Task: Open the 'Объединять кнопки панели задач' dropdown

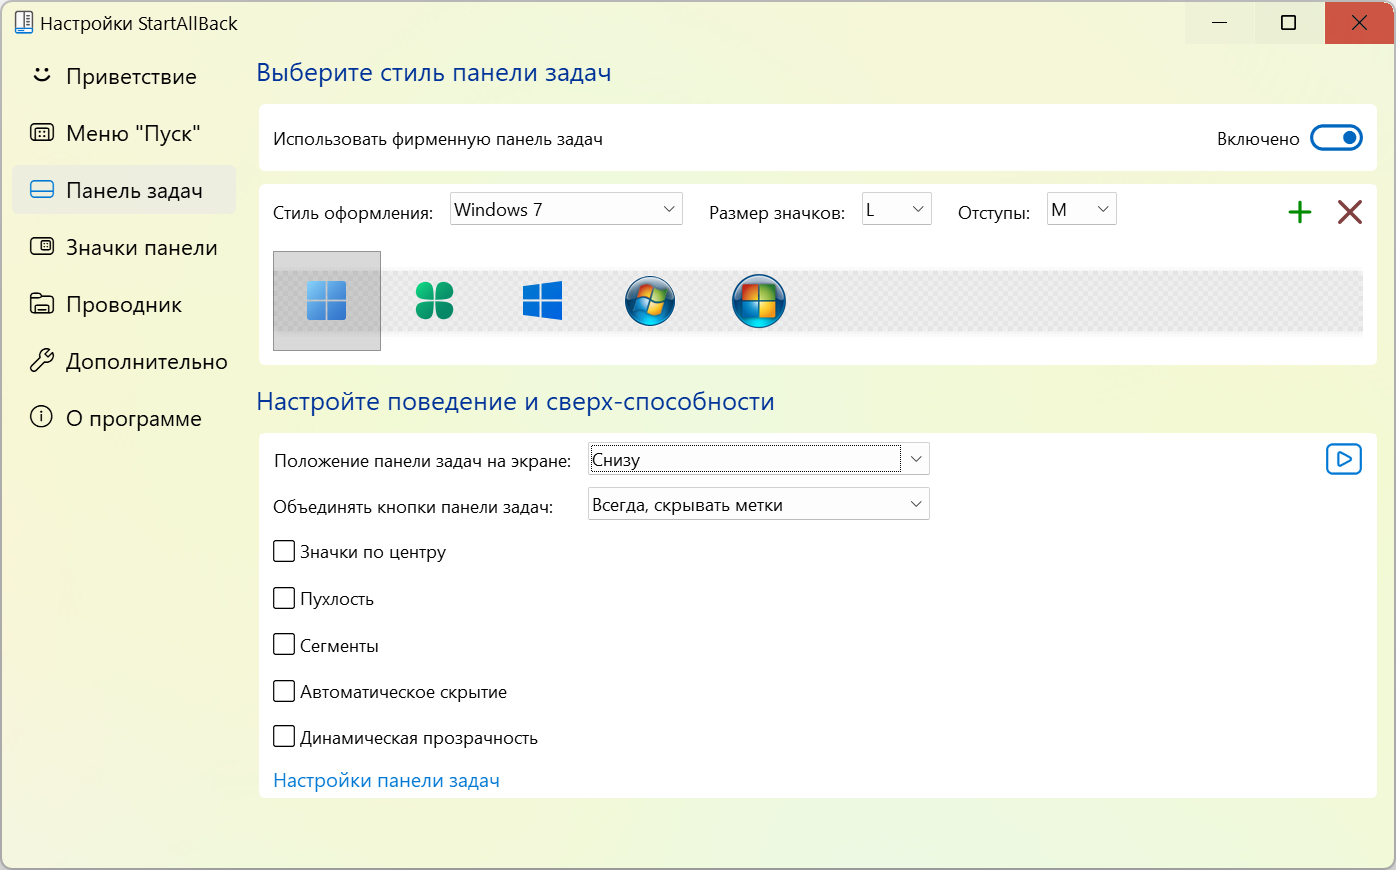Action: [x=758, y=504]
